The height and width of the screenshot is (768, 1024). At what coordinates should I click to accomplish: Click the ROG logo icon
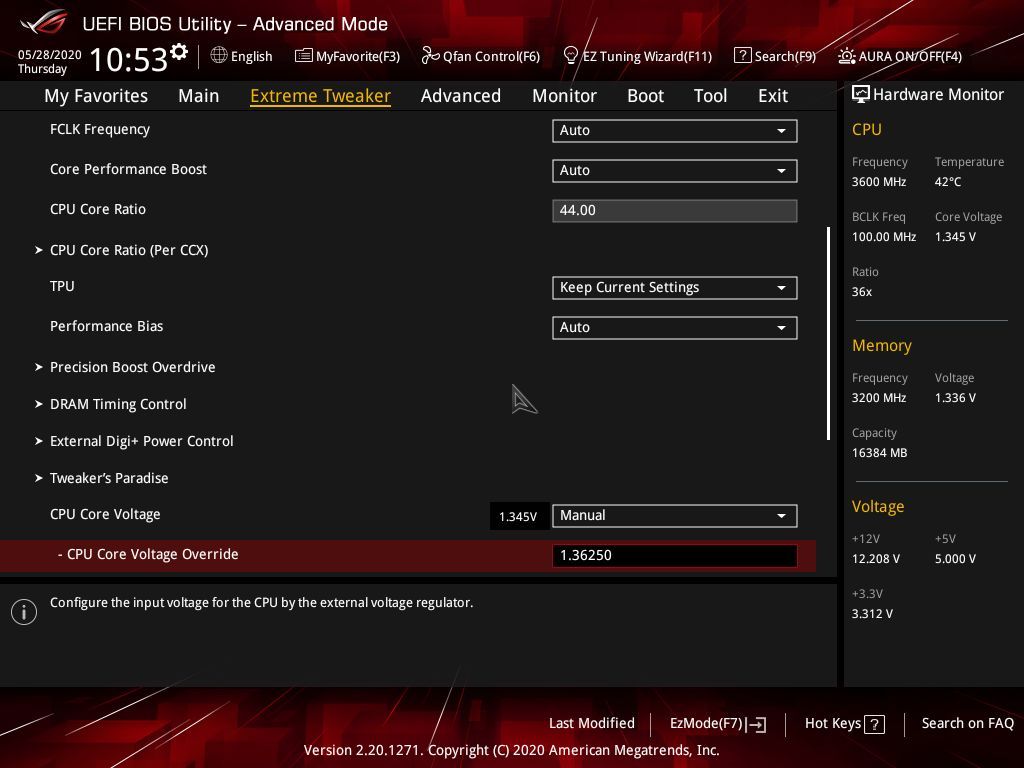44,23
